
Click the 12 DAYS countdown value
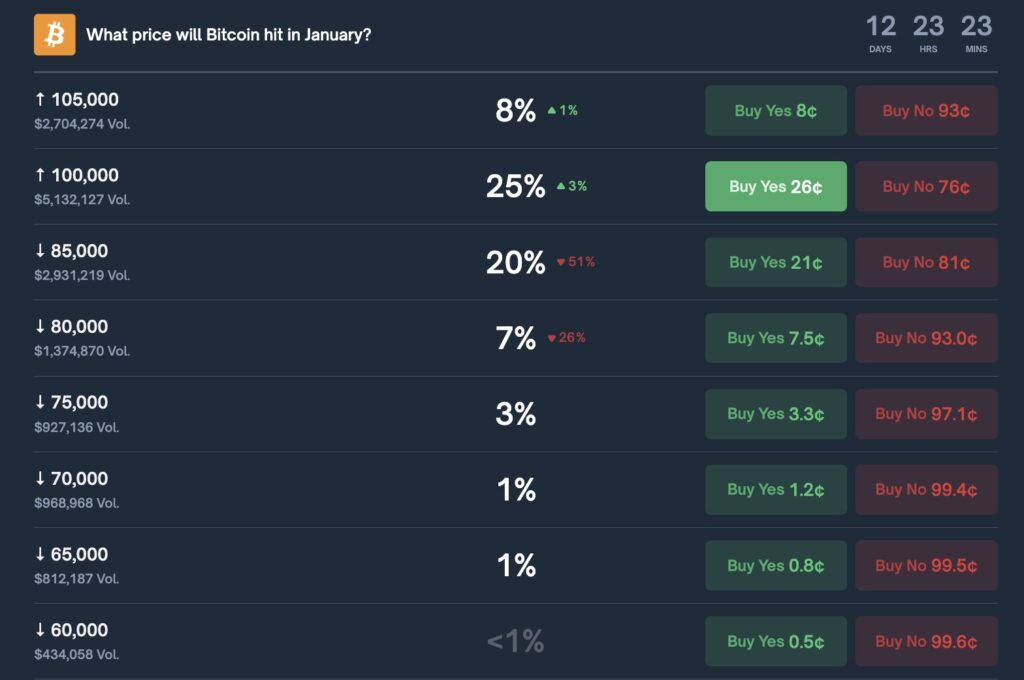(880, 27)
